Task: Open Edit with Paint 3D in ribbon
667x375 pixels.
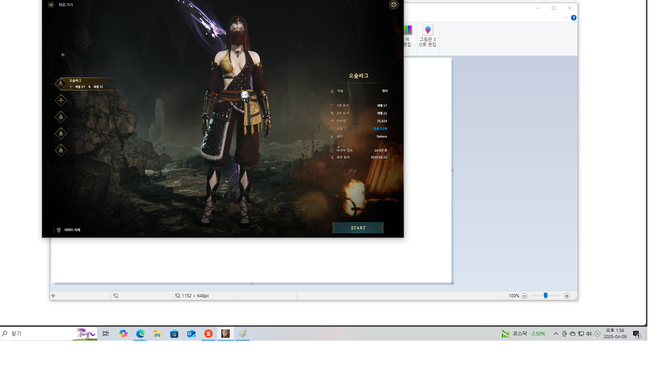Action: (428, 36)
